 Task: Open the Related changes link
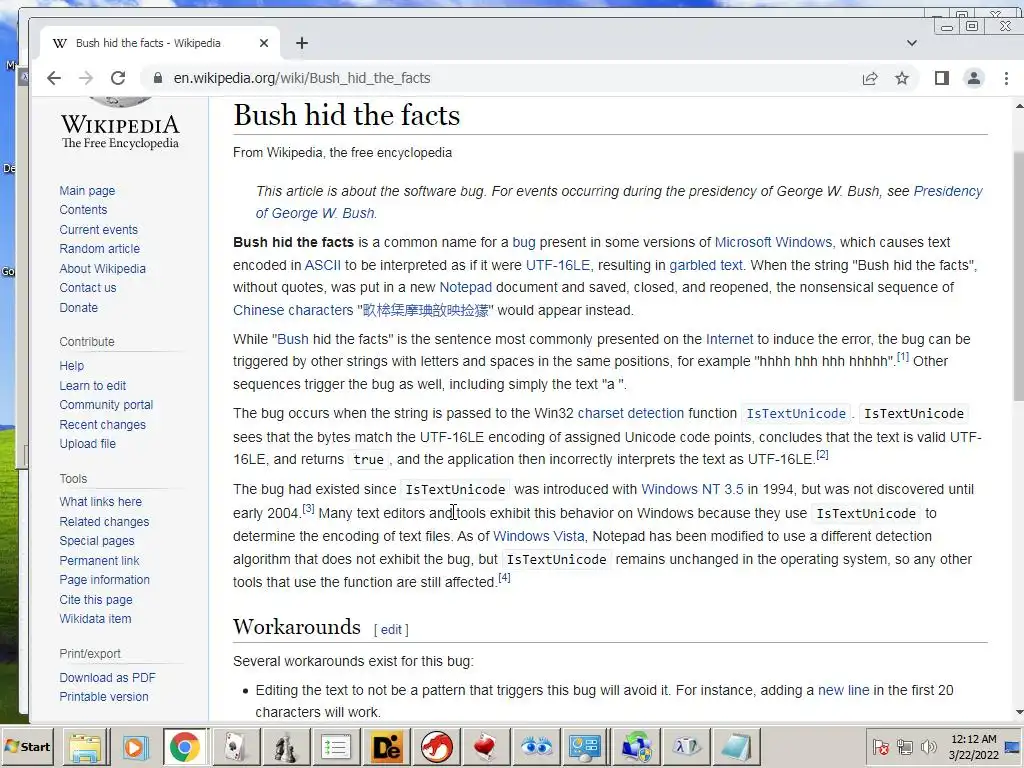tap(104, 522)
